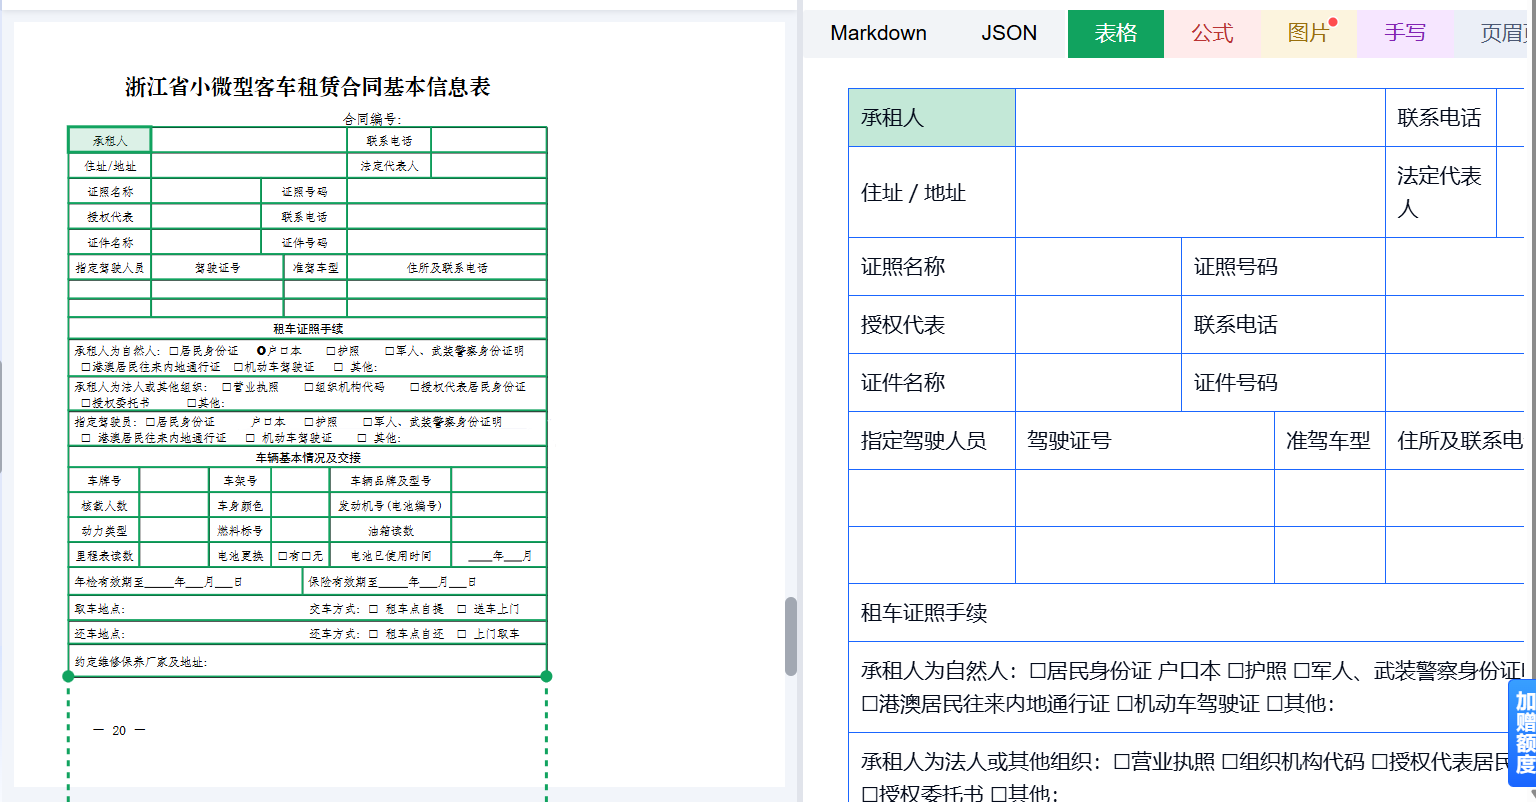Click 证件号码 cell in parsed table
1536x802 pixels.
coord(1283,383)
